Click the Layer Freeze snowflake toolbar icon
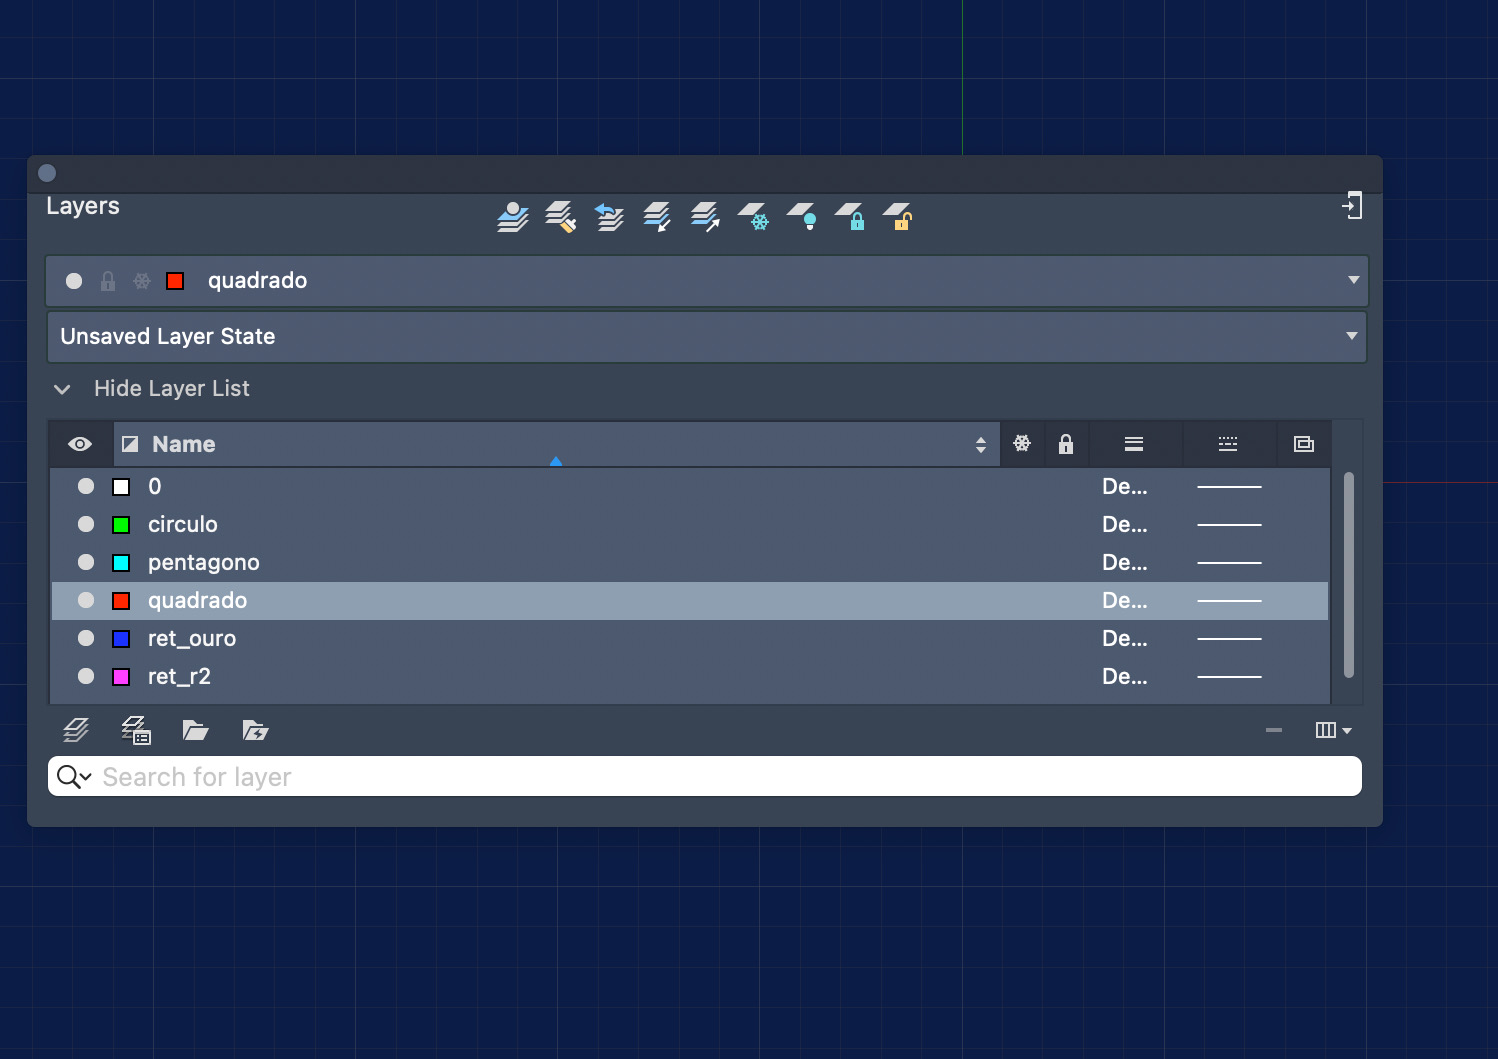This screenshot has height=1059, width=1498. click(753, 216)
